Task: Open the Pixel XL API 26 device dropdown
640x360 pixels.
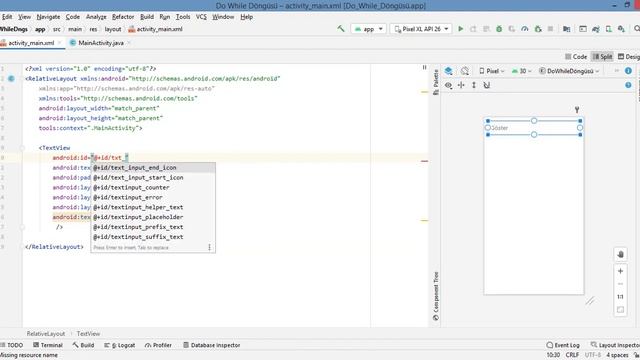Action: click(421, 29)
